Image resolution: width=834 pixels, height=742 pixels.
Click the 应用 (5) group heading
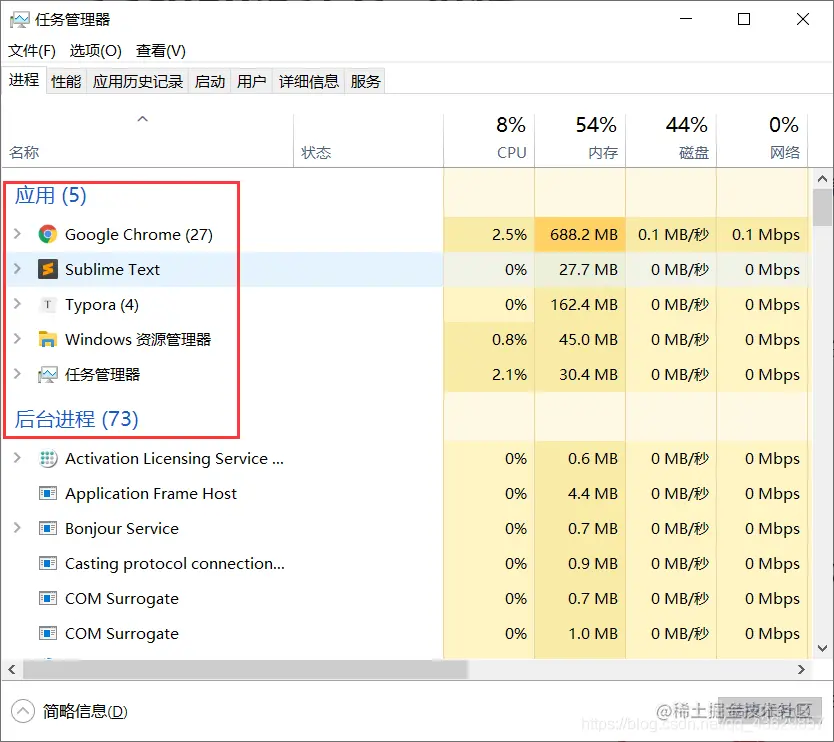pyautogui.click(x=50, y=196)
